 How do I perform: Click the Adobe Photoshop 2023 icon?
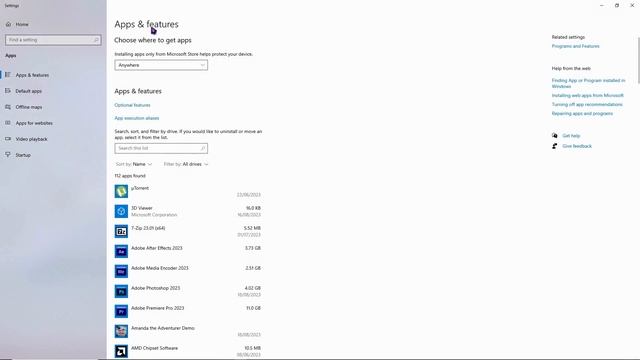pos(121,291)
